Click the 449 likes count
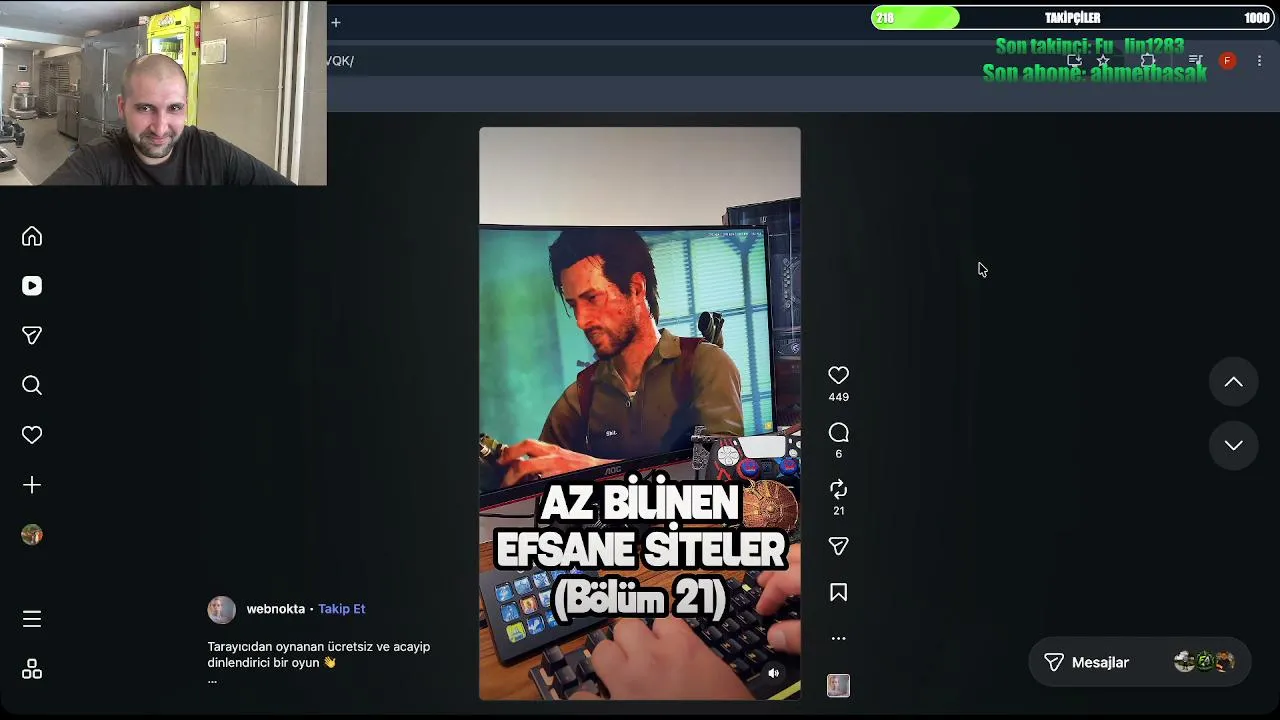1280x720 pixels. [x=838, y=397]
